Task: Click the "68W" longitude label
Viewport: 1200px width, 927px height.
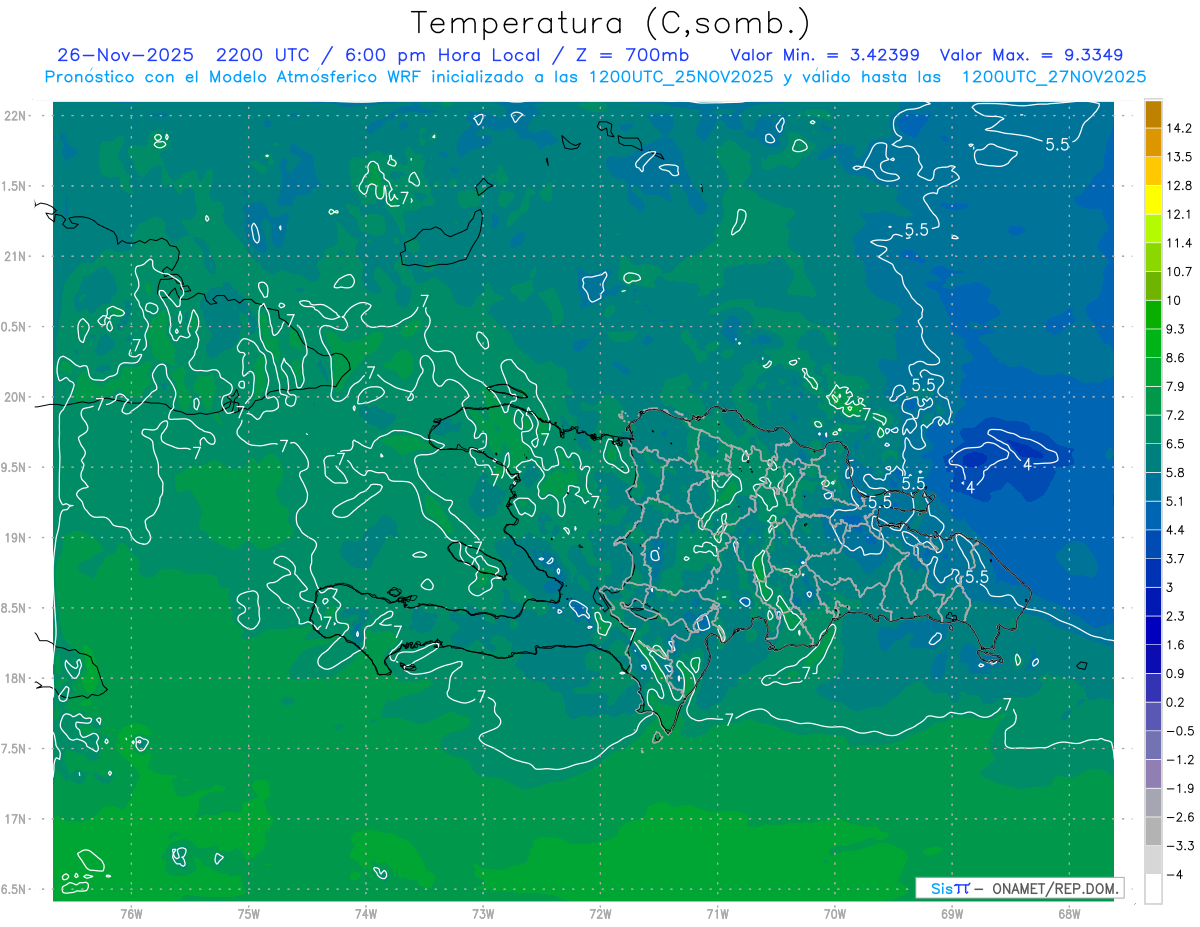Action: (1069, 914)
